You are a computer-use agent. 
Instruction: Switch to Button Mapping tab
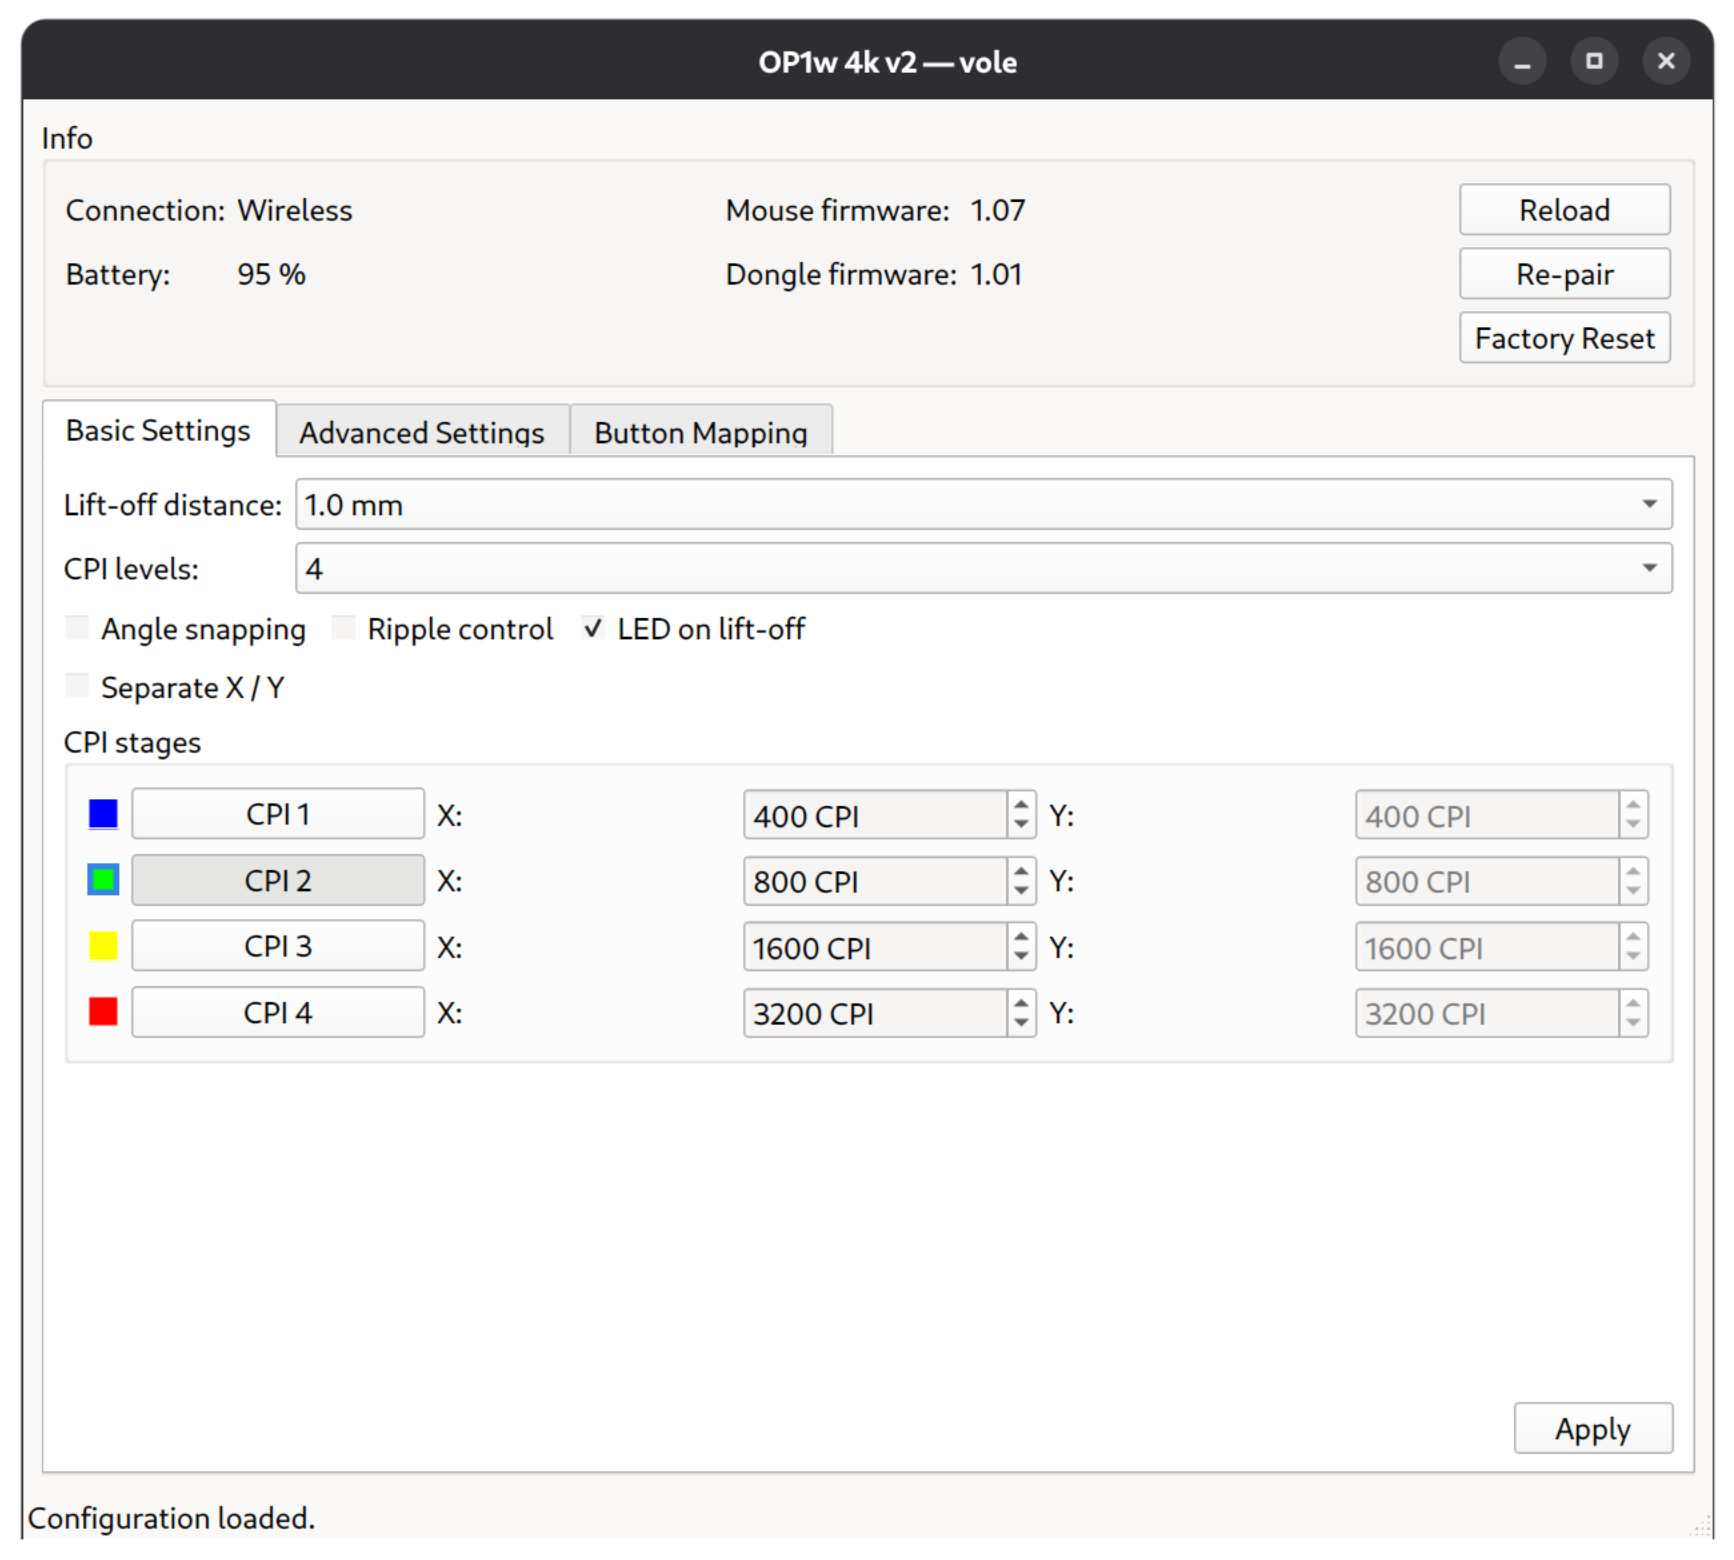(x=700, y=432)
